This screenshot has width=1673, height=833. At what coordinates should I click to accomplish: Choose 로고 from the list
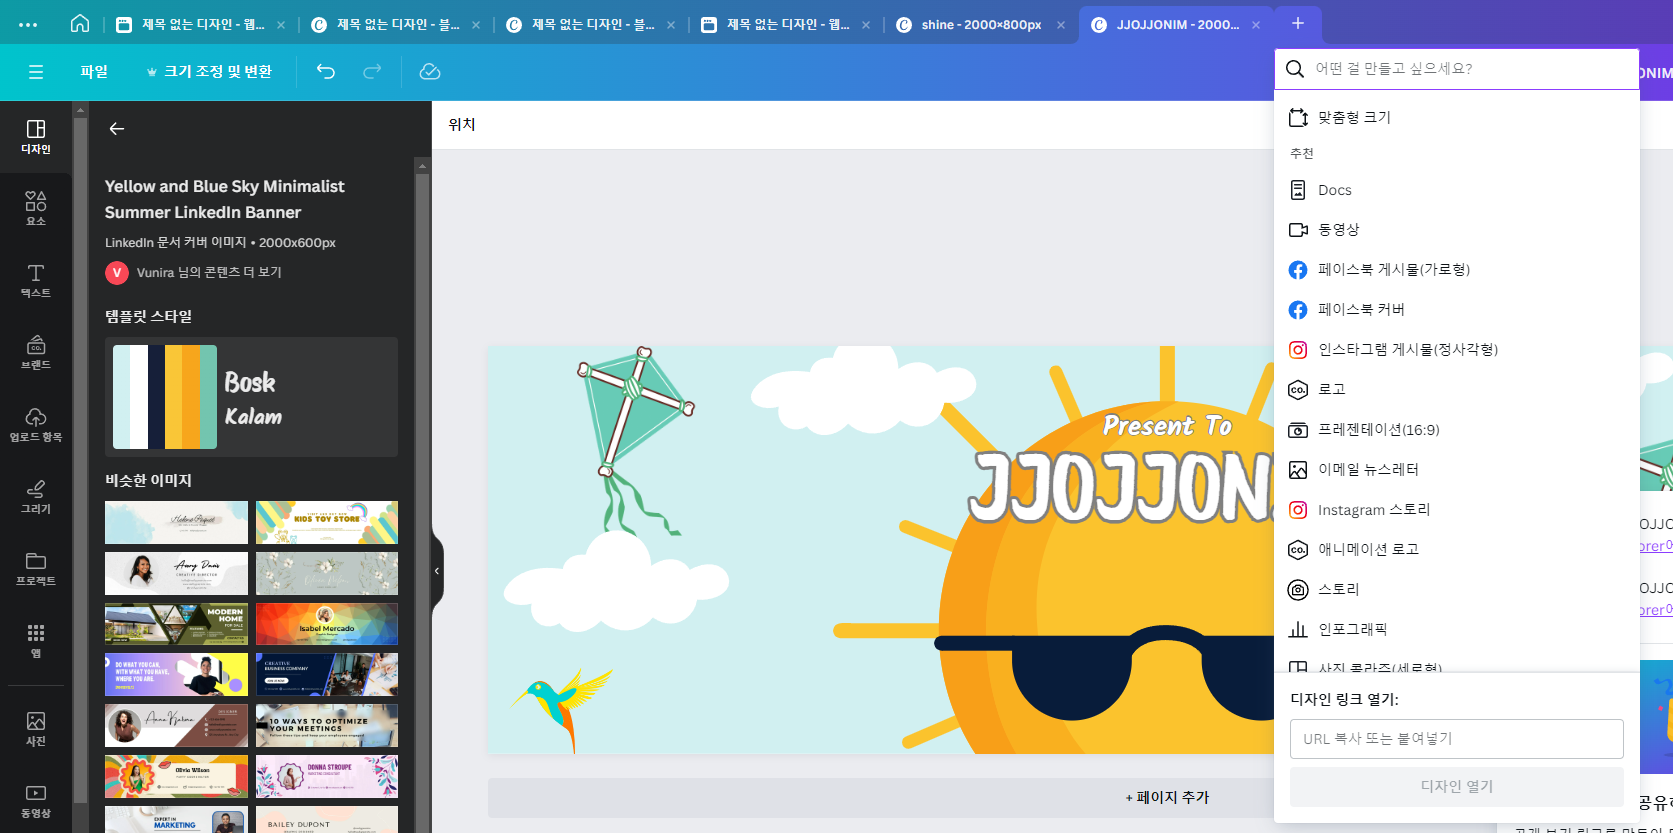click(1457, 389)
